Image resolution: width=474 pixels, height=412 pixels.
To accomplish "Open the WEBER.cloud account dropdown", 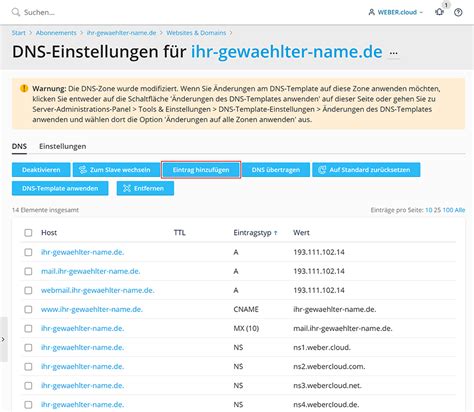I will [x=397, y=12].
